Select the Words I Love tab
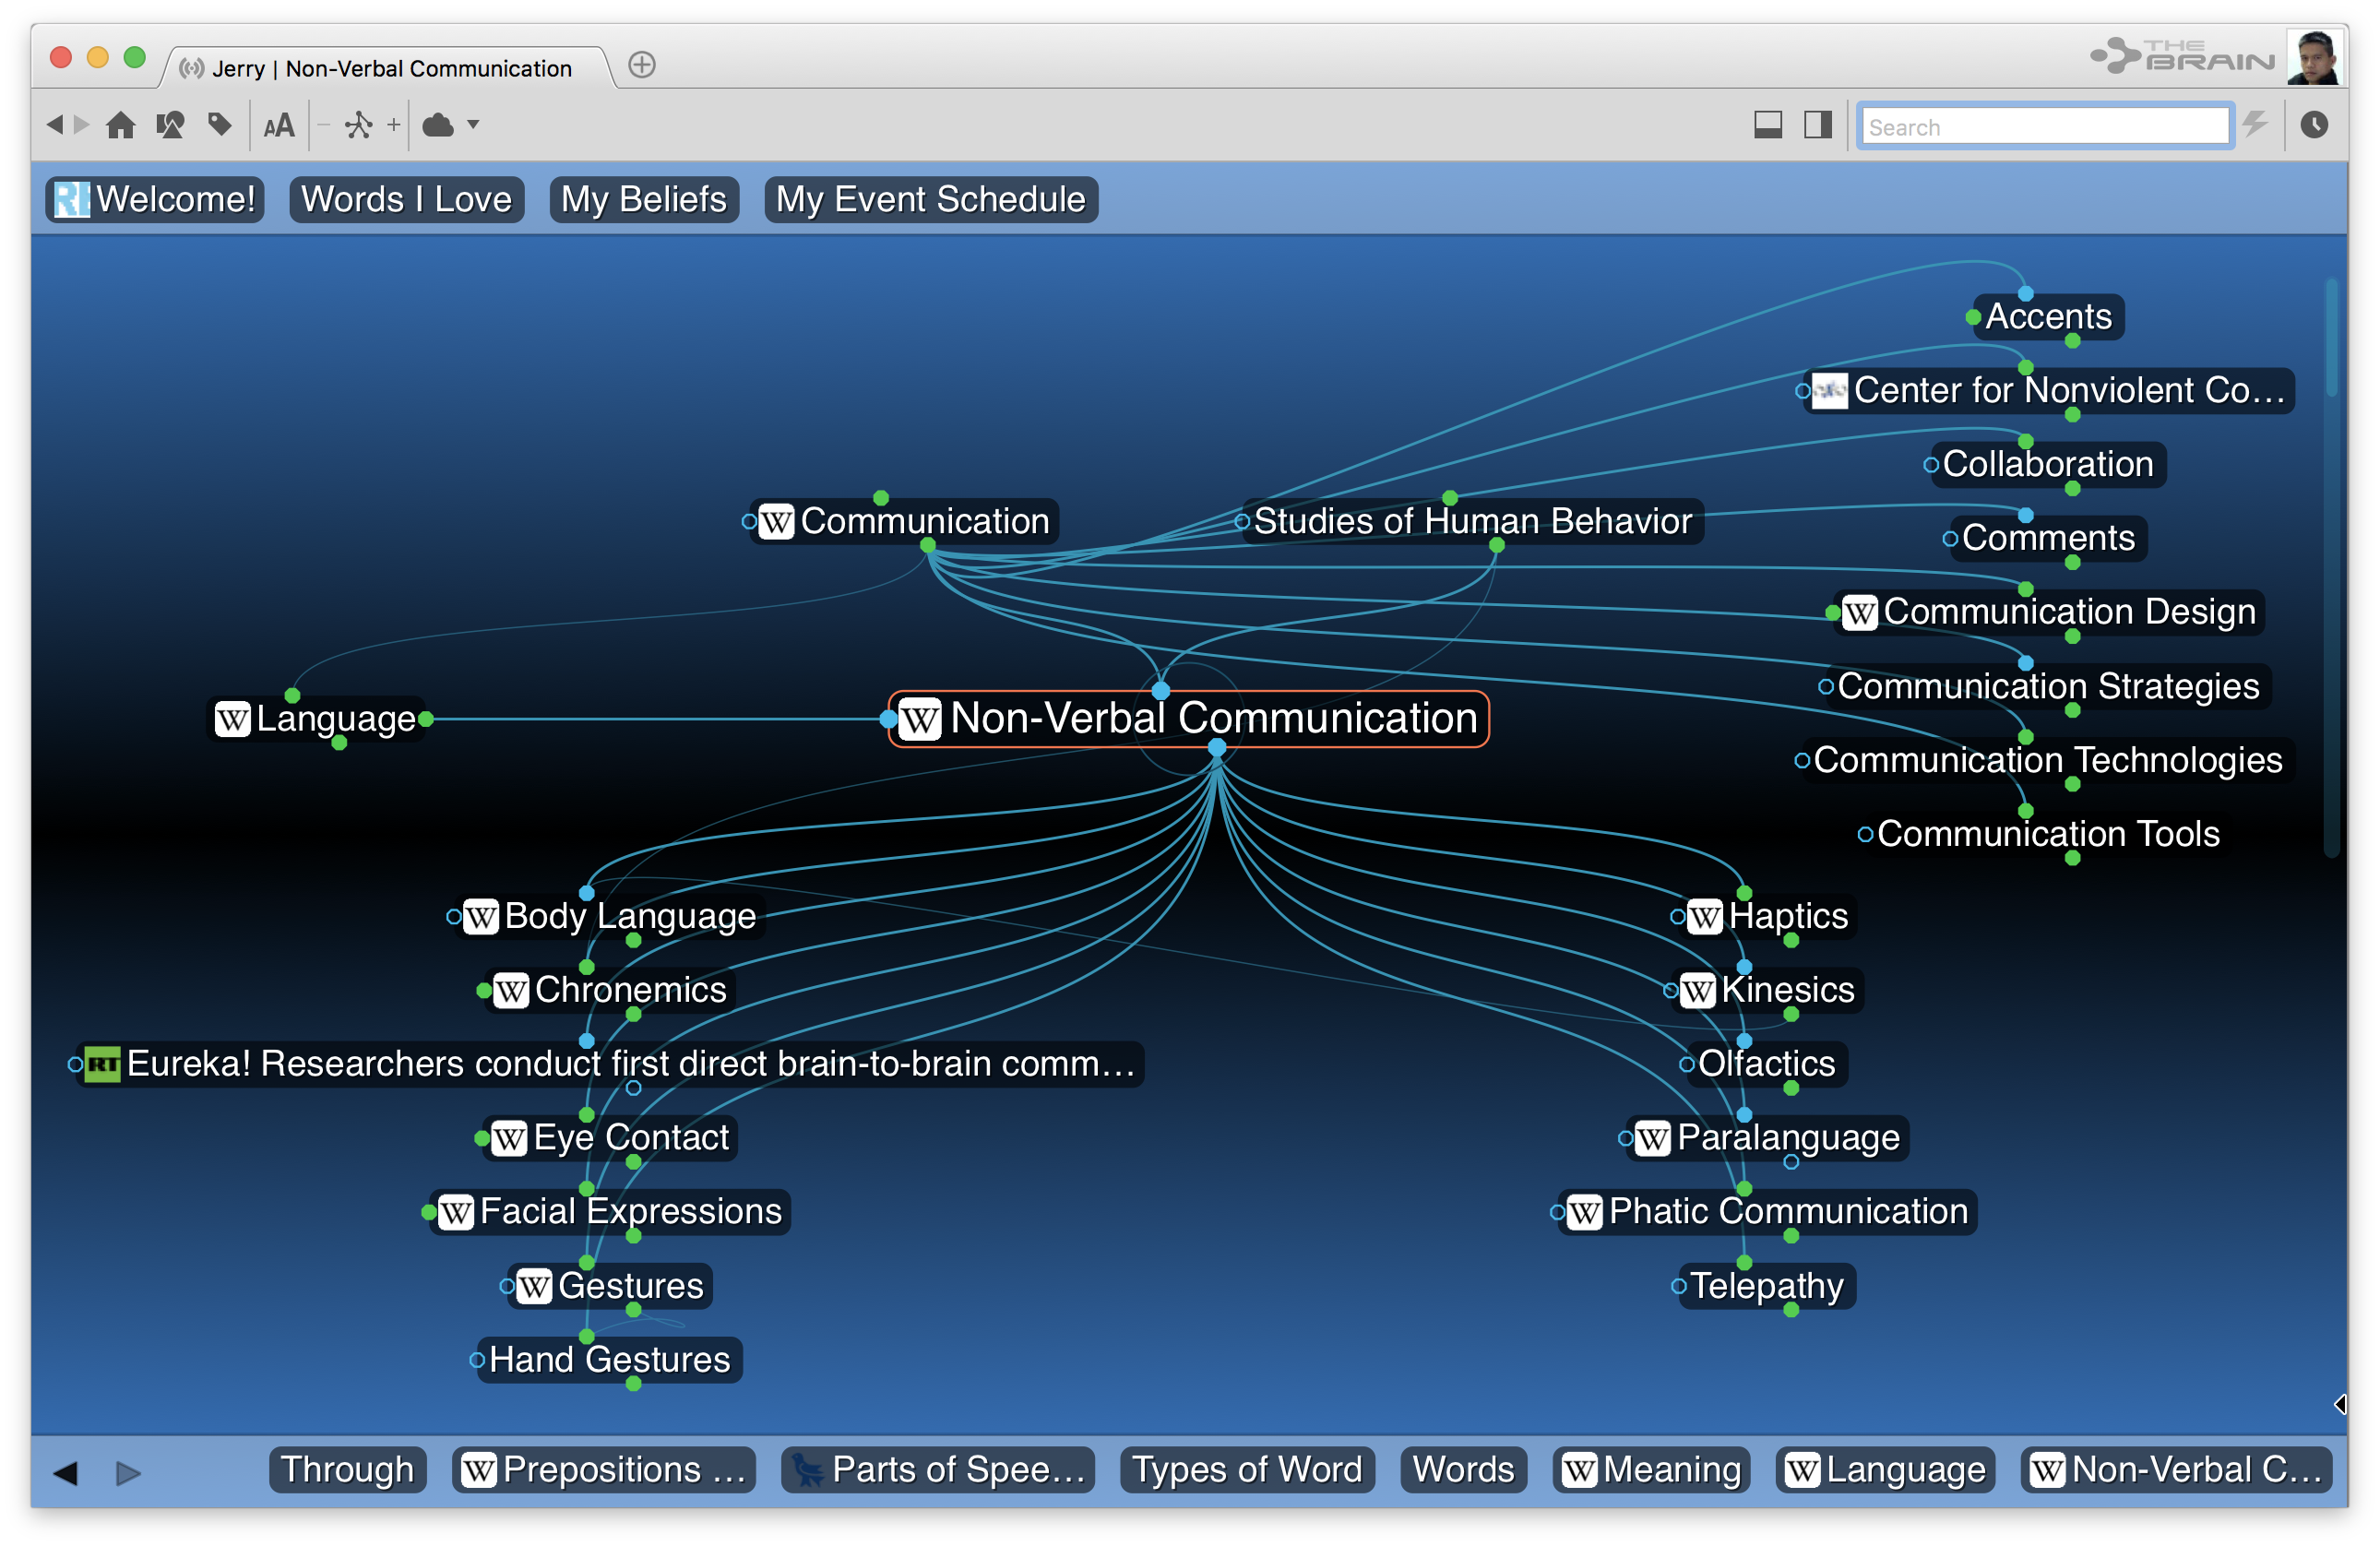The height and width of the screenshot is (1546, 2380). (x=404, y=197)
